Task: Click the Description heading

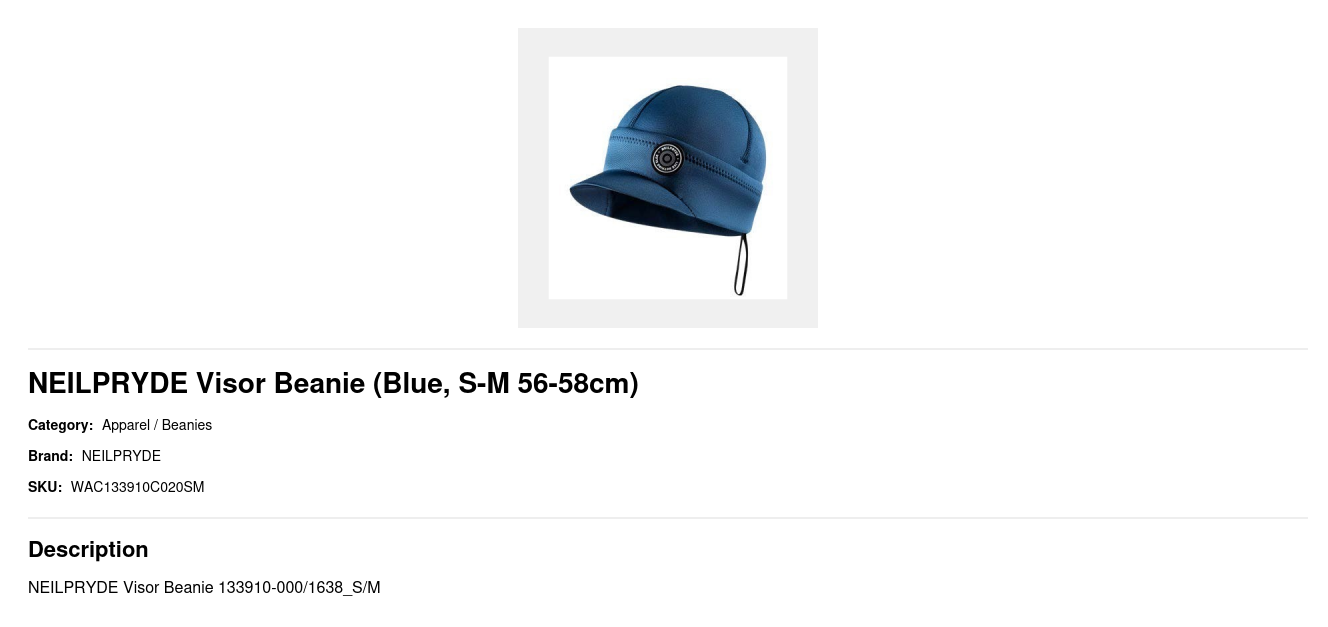Action: pyautogui.click(x=88, y=550)
